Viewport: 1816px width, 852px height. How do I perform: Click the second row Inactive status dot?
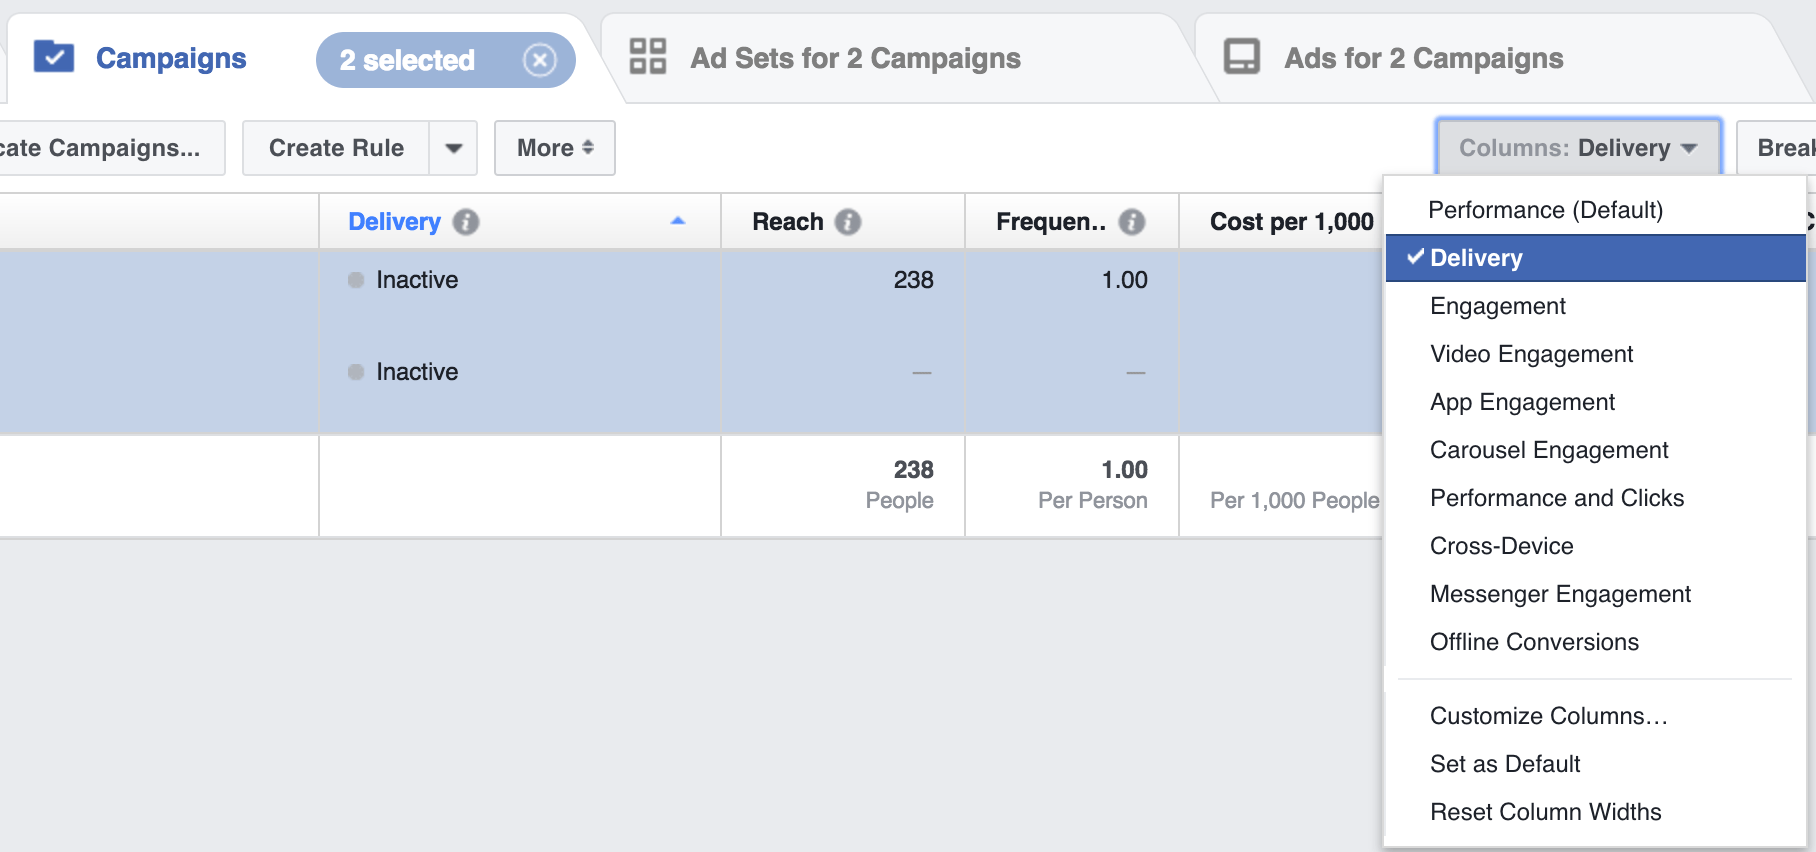tap(356, 372)
